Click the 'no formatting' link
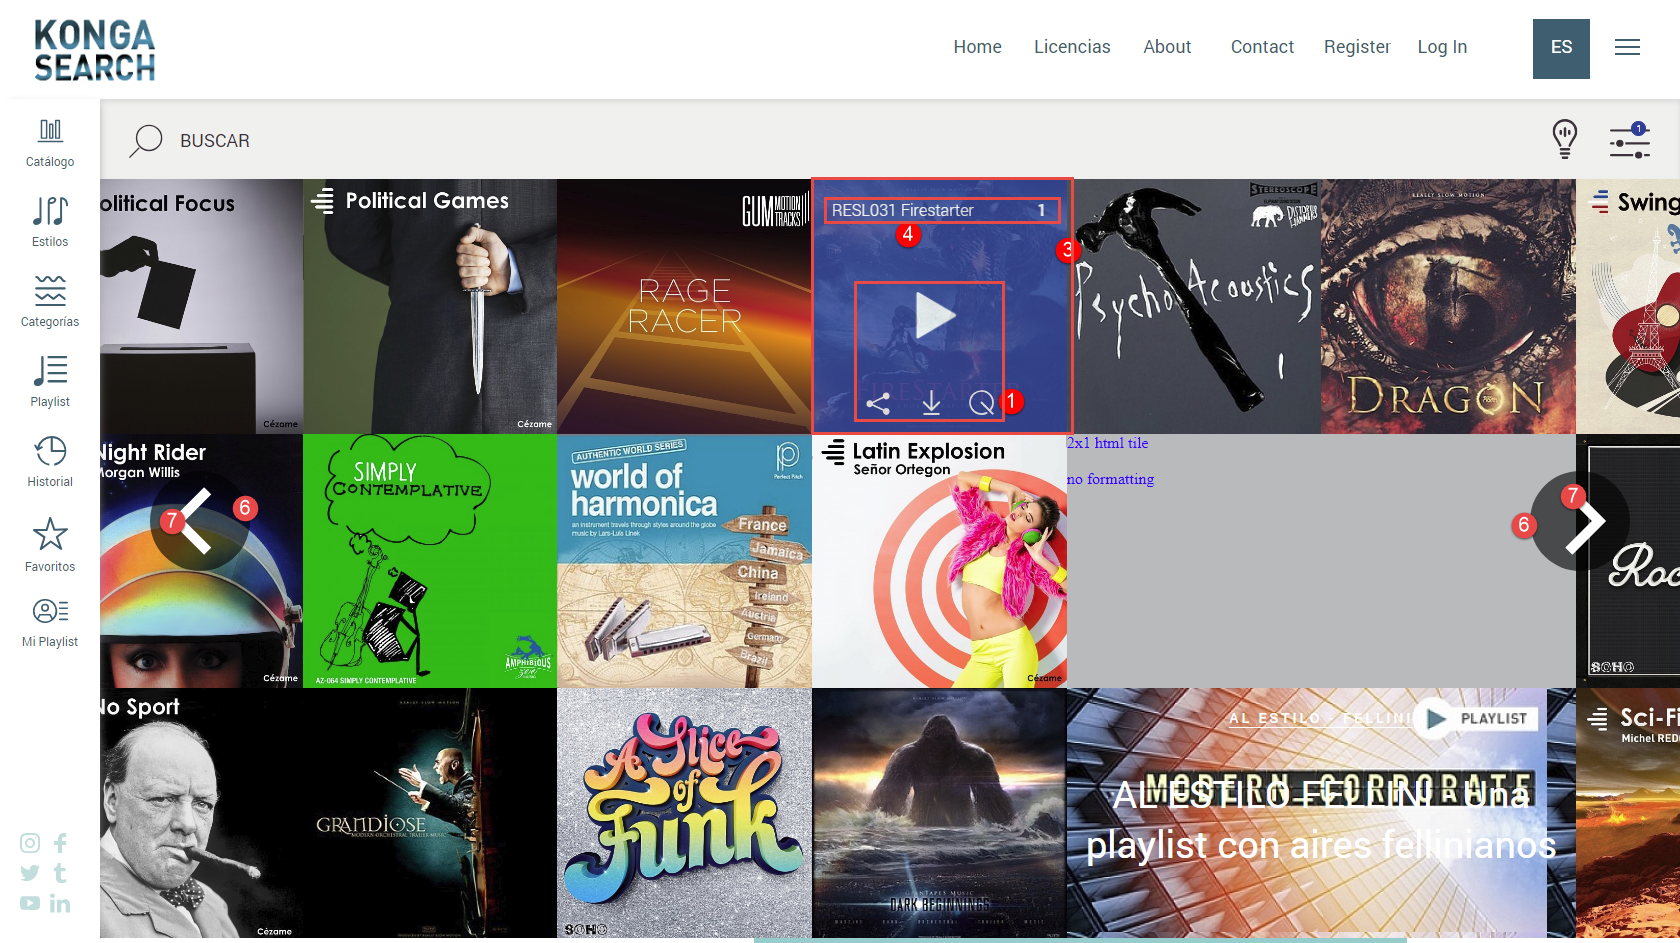 click(x=1110, y=479)
